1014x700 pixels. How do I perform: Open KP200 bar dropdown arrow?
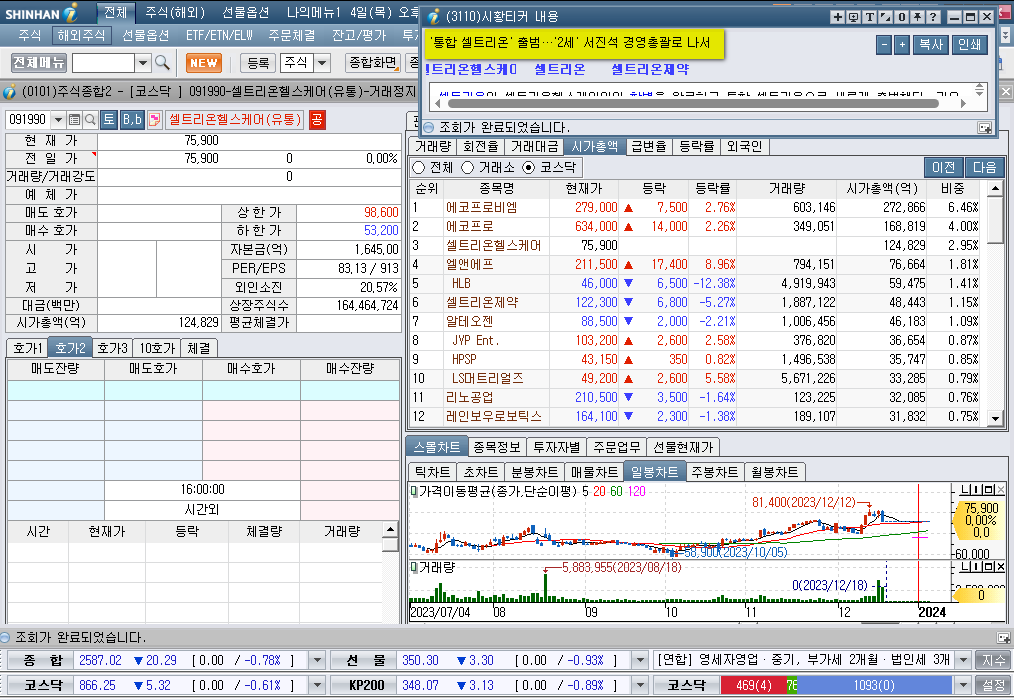tap(640, 685)
